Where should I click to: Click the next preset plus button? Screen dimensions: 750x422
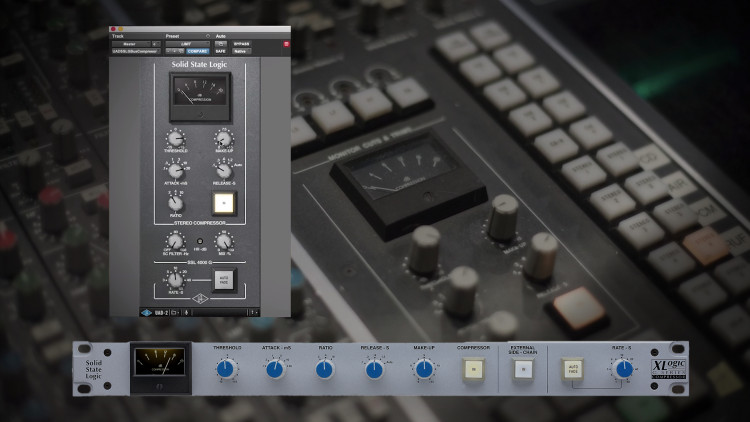175,51
